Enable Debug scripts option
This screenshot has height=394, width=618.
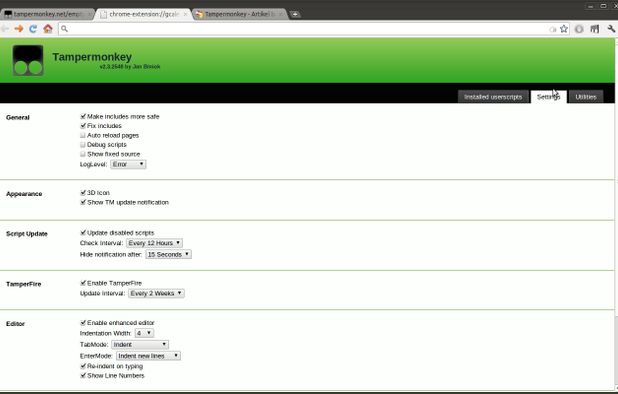point(83,145)
